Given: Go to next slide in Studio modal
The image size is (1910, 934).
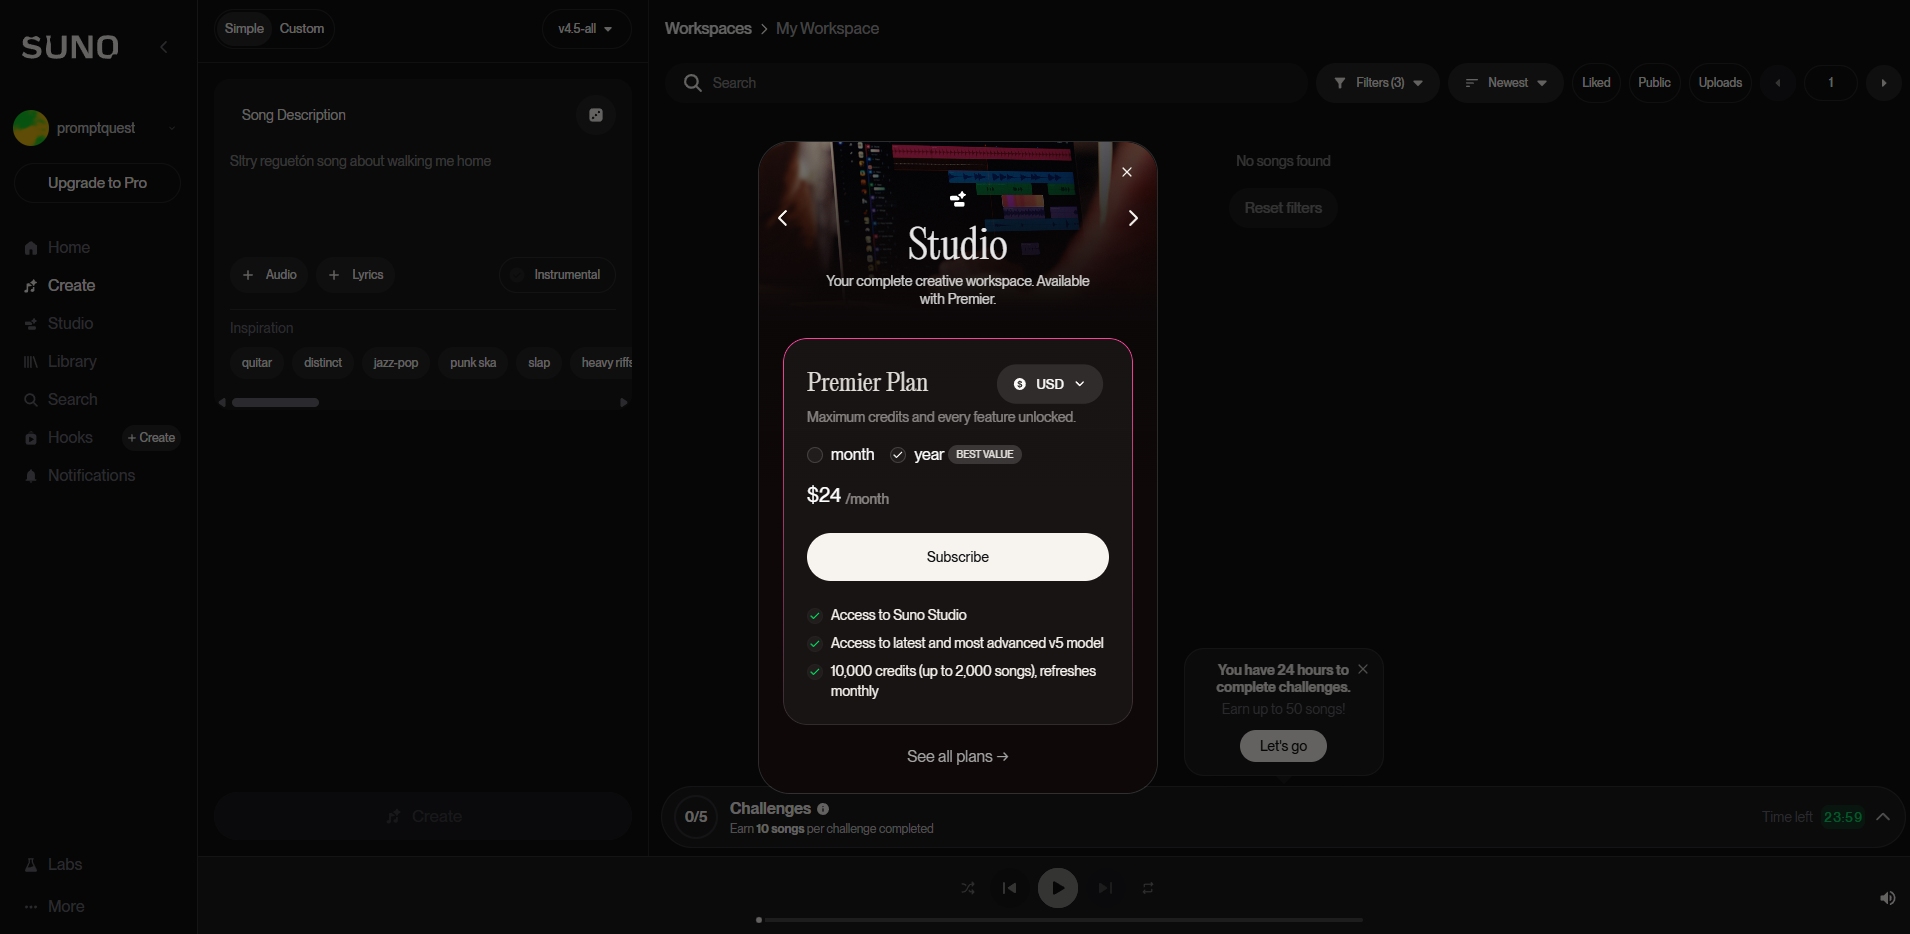Looking at the screenshot, I should pyautogui.click(x=1132, y=218).
